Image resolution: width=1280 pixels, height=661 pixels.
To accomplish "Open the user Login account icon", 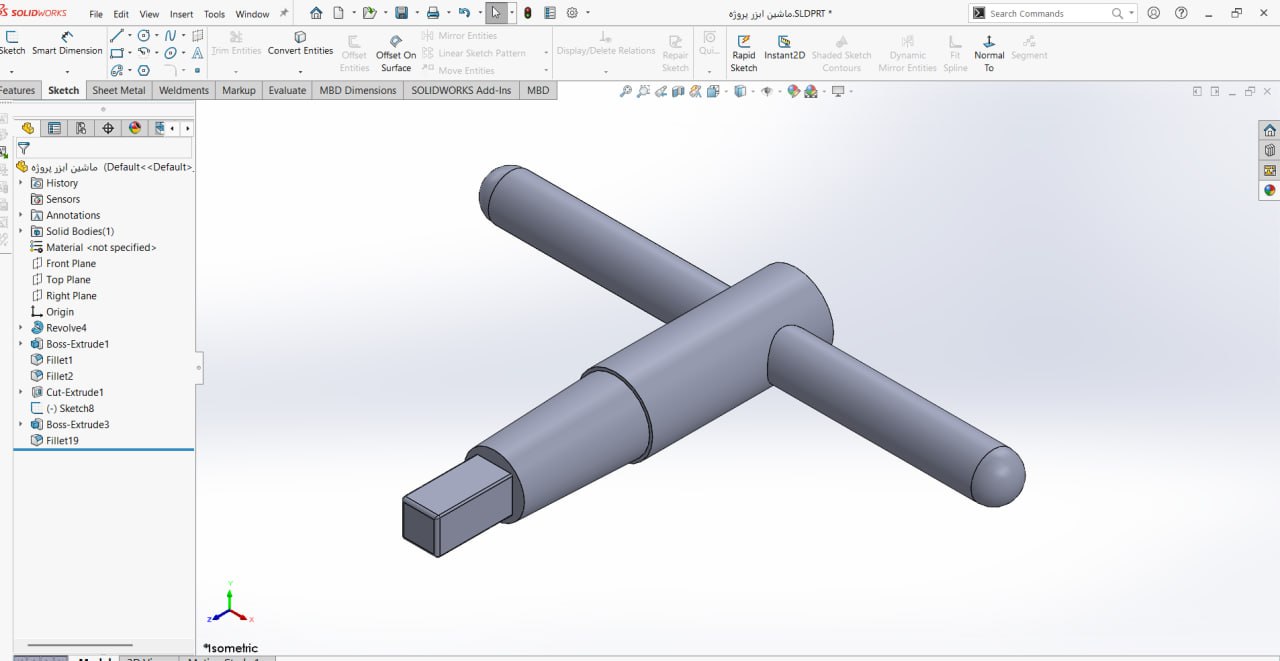I will 1154,13.
